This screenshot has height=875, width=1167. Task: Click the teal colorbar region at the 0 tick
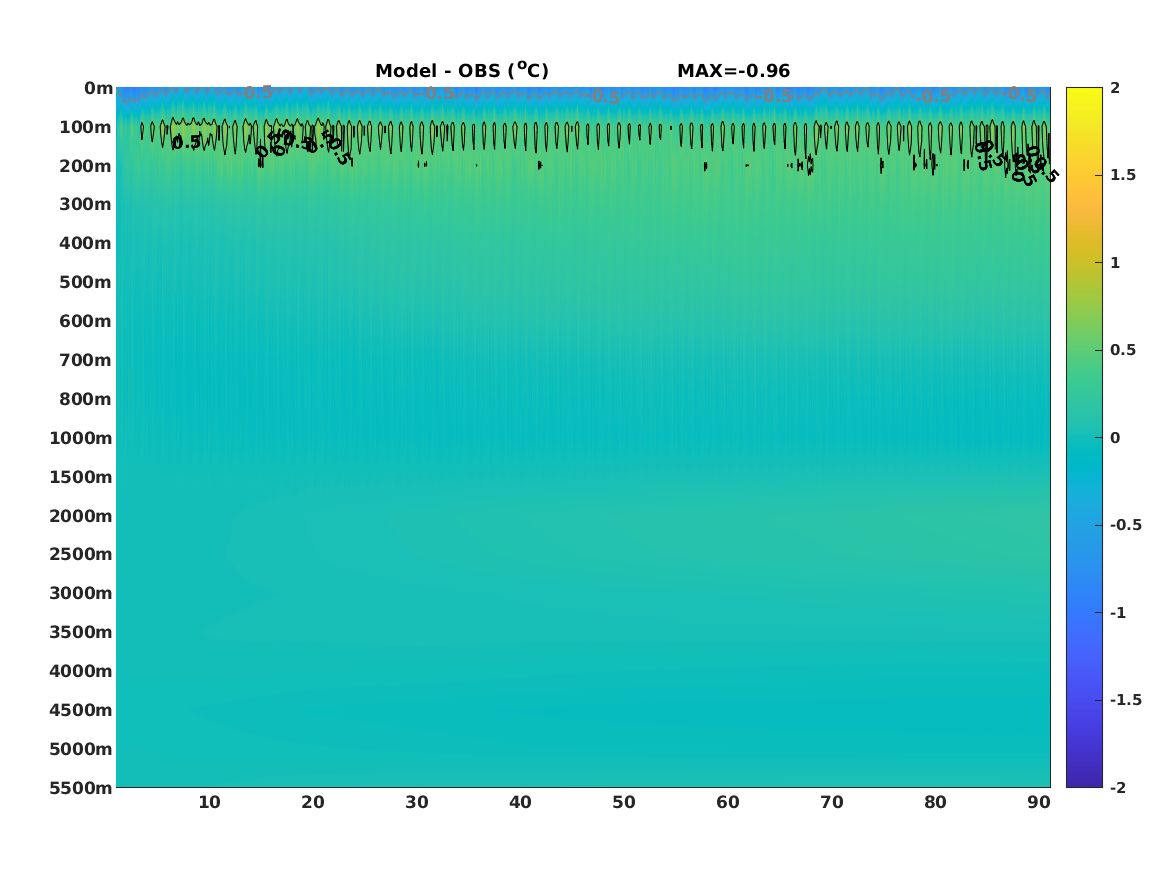(1084, 438)
